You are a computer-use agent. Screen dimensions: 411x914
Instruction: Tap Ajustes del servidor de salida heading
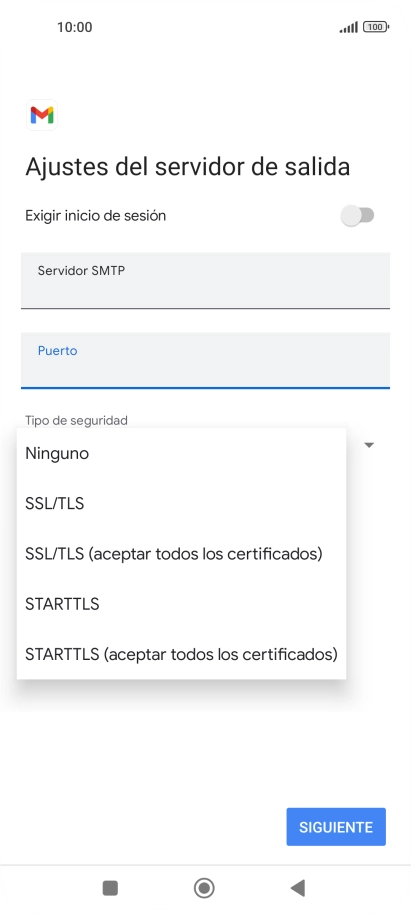click(x=188, y=167)
